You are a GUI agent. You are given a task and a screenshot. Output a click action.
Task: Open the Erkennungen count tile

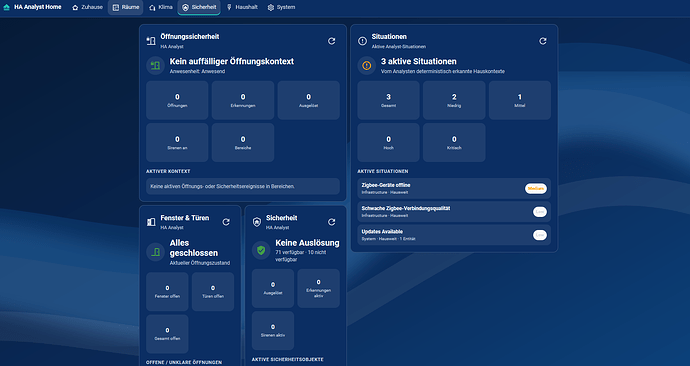pyautogui.click(x=243, y=100)
